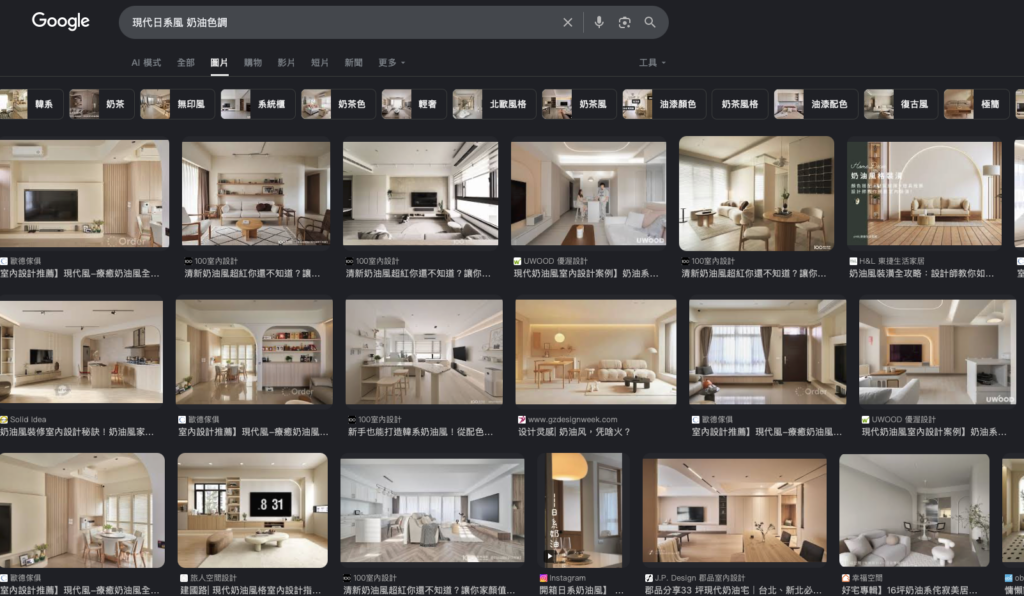Switch to the 全部 tab

pos(185,63)
